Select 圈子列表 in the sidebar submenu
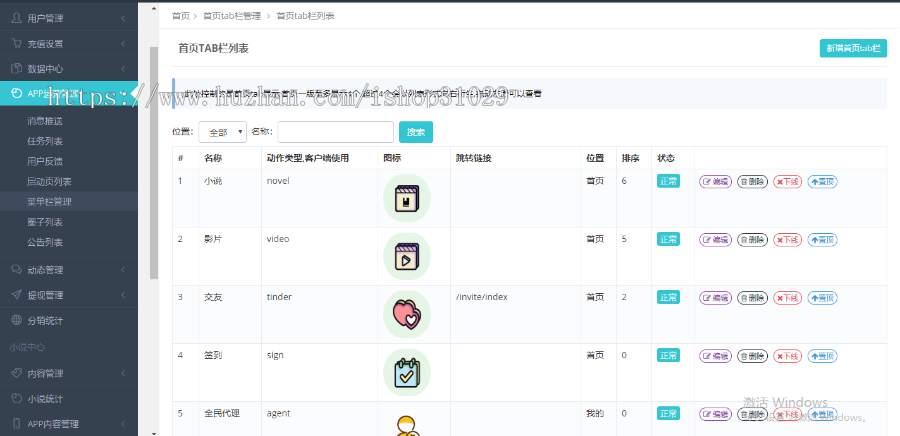Image resolution: width=900 pixels, height=436 pixels. (45, 222)
